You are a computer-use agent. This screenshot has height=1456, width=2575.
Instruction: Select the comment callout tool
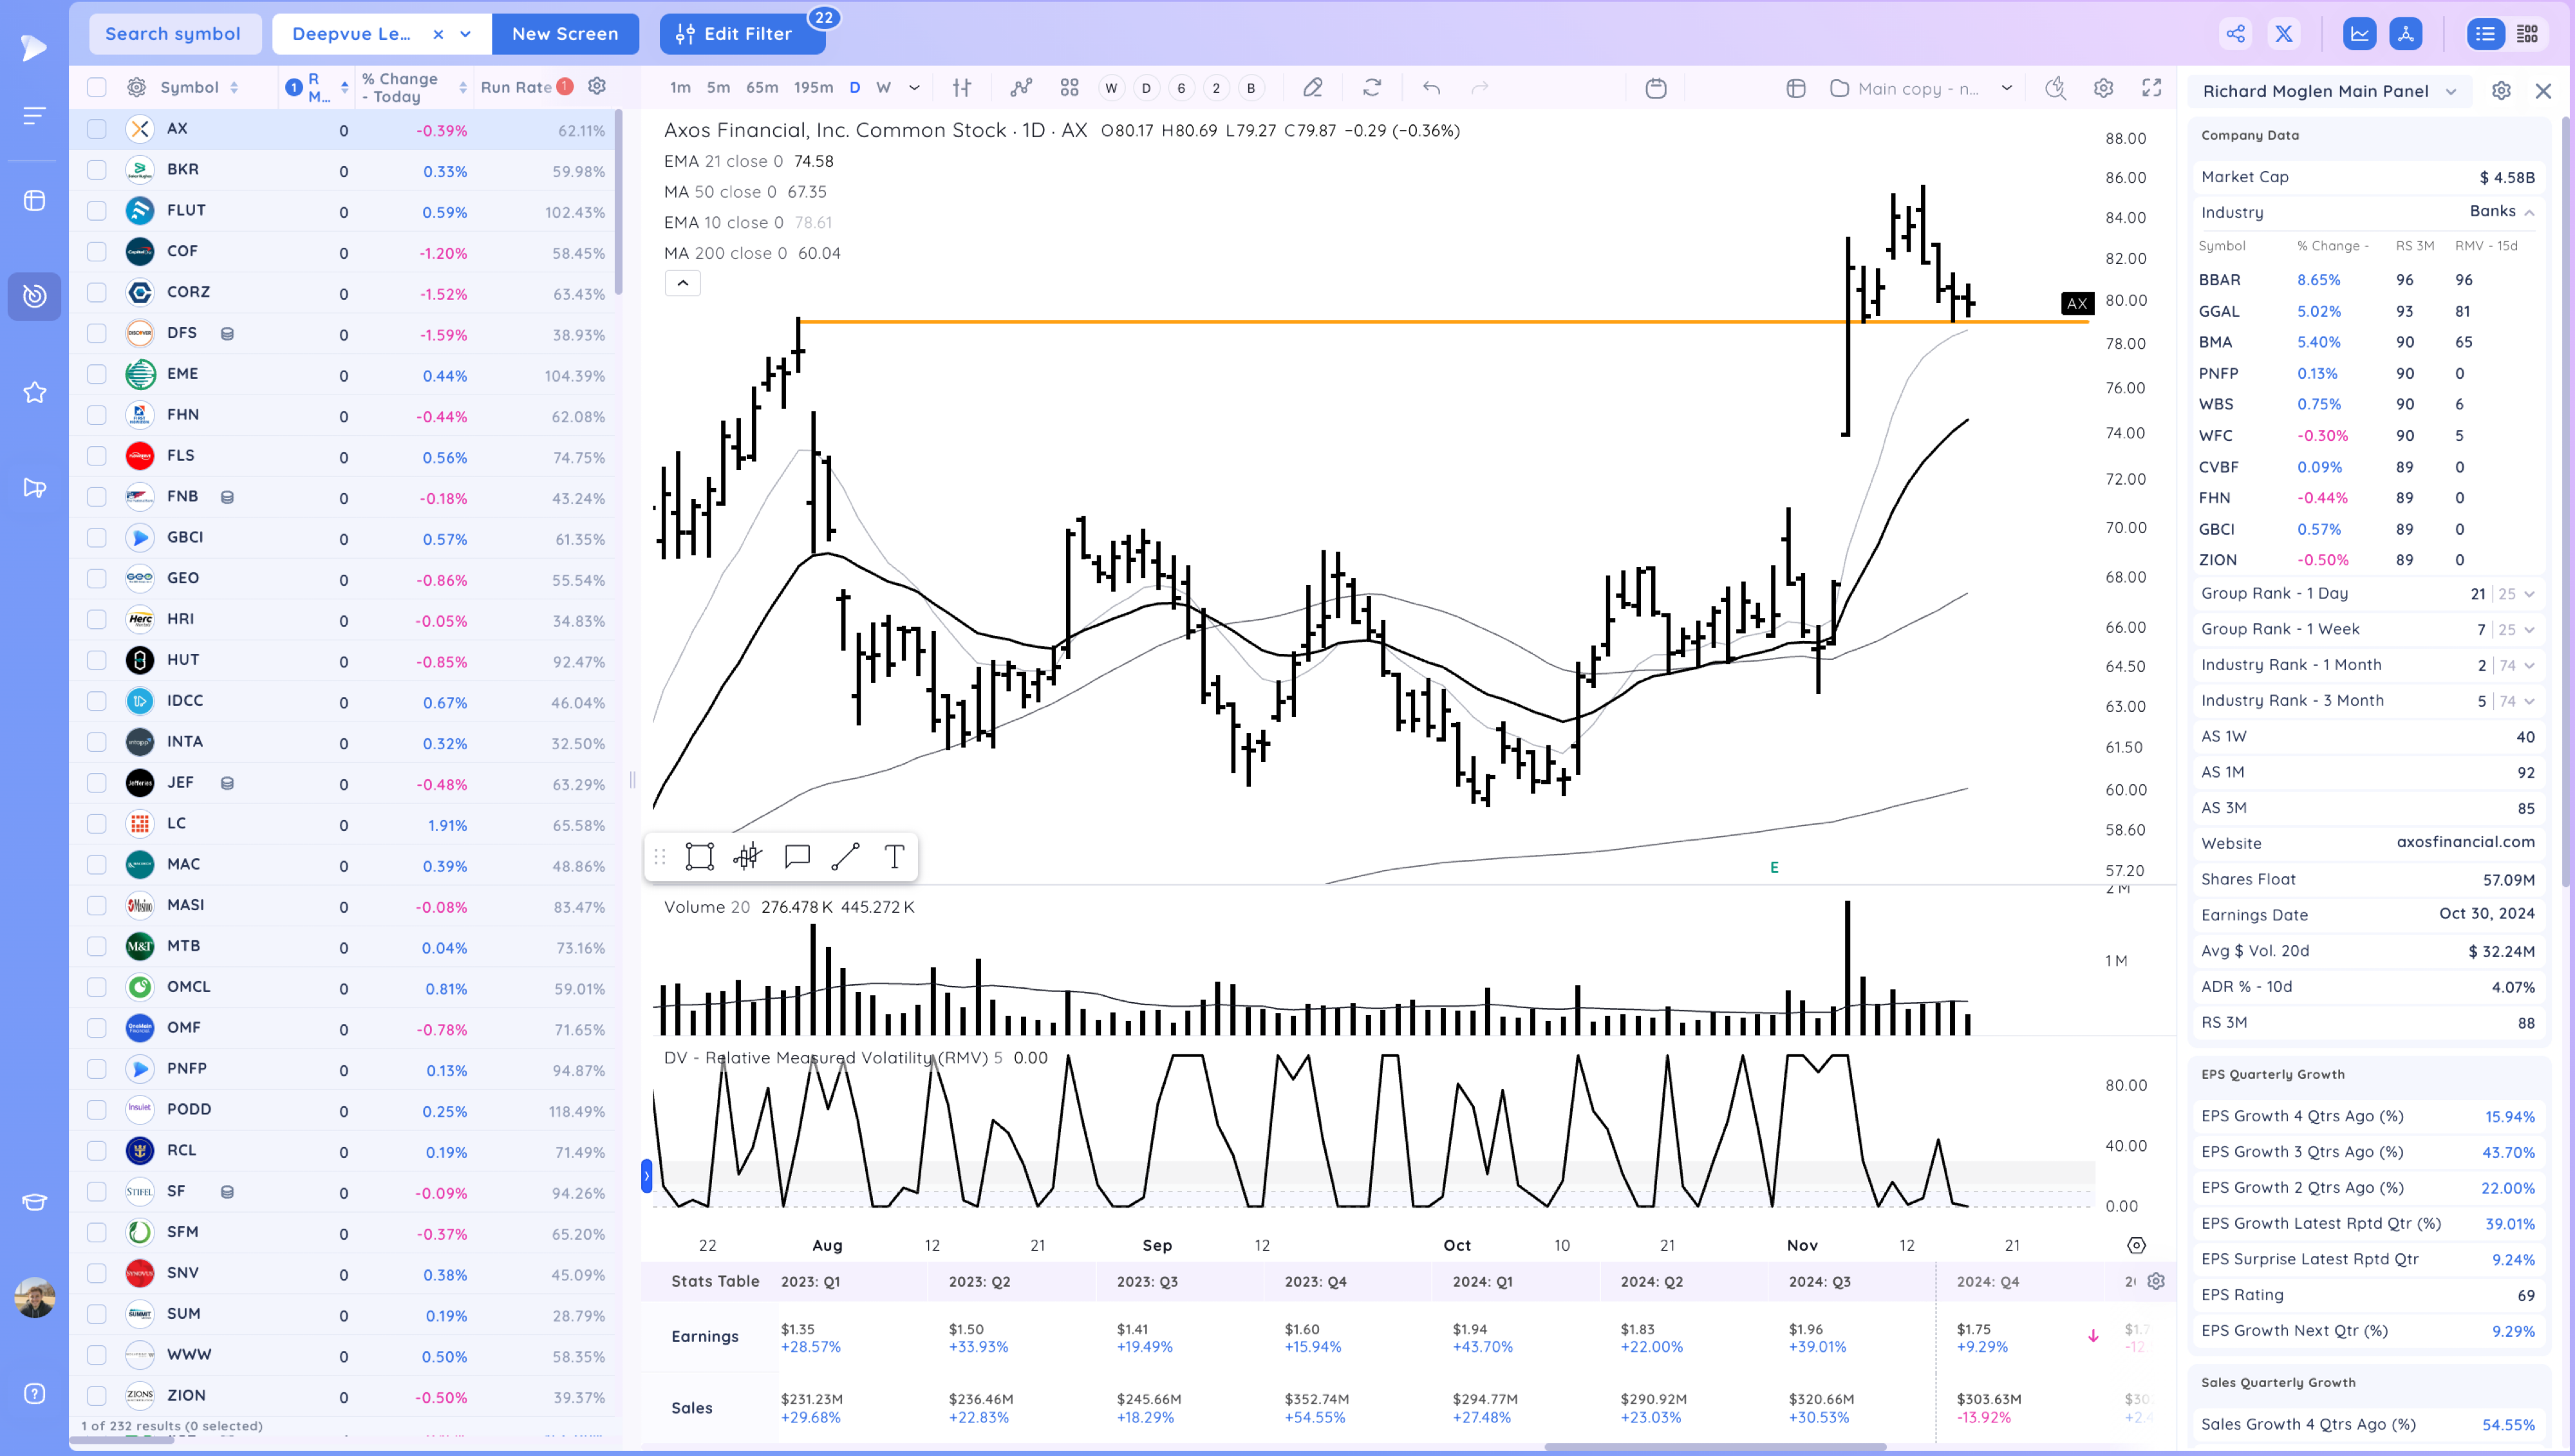(796, 856)
